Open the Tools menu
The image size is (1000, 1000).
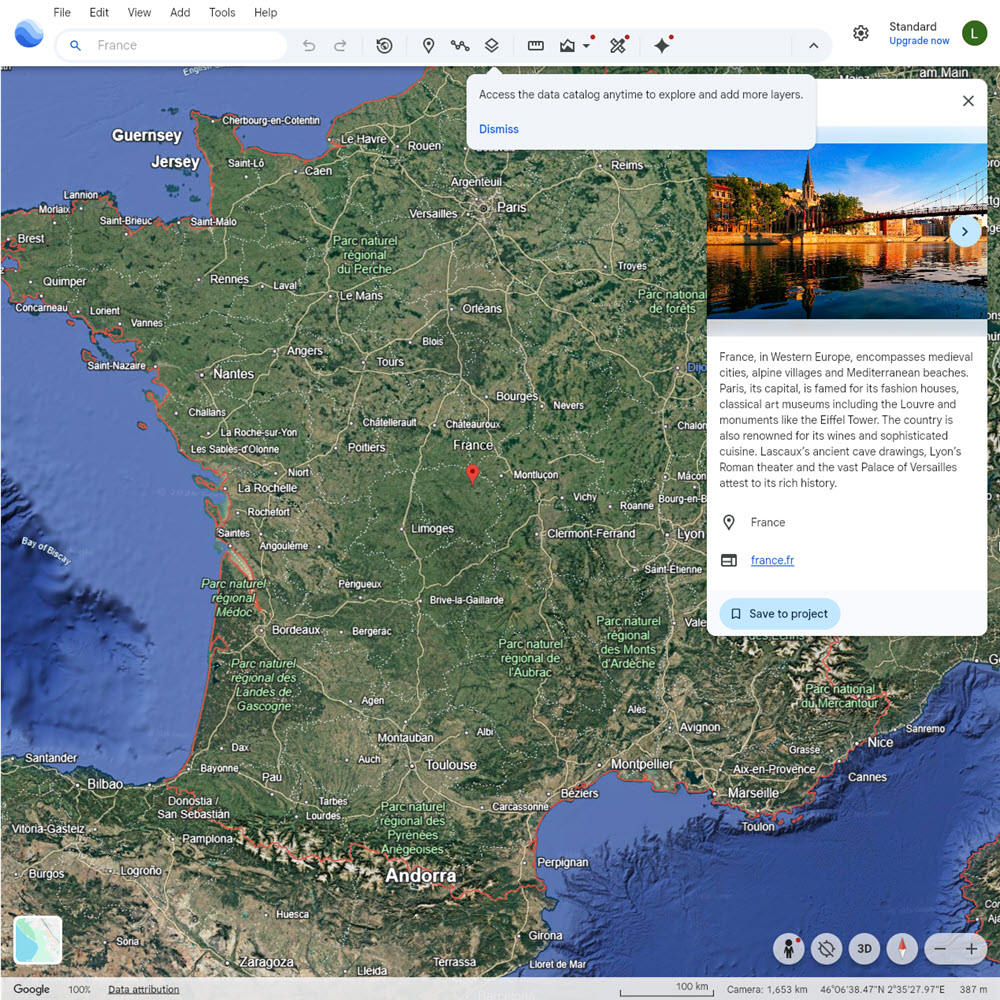[x=222, y=12]
